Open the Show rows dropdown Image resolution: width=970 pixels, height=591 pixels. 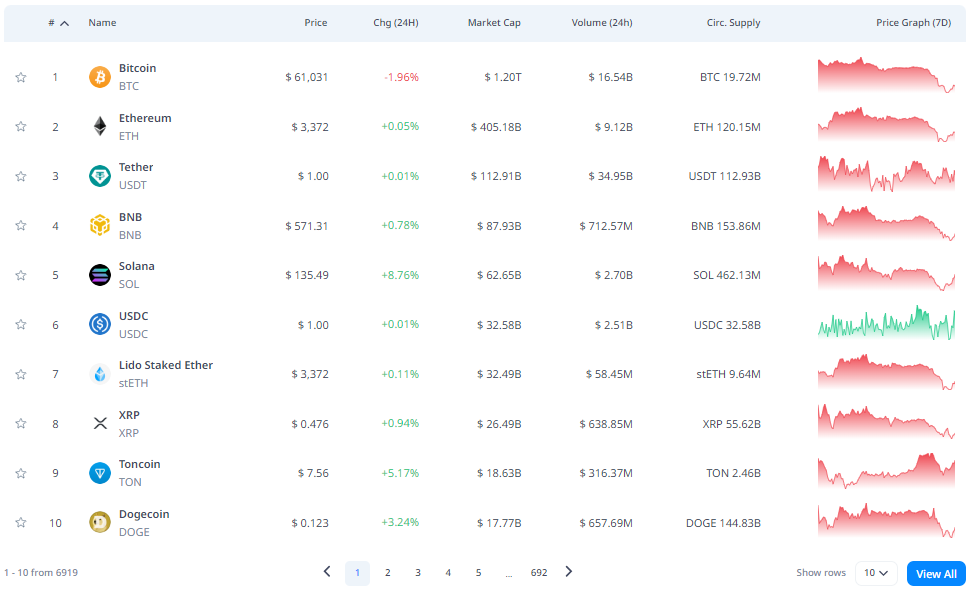[x=875, y=573]
